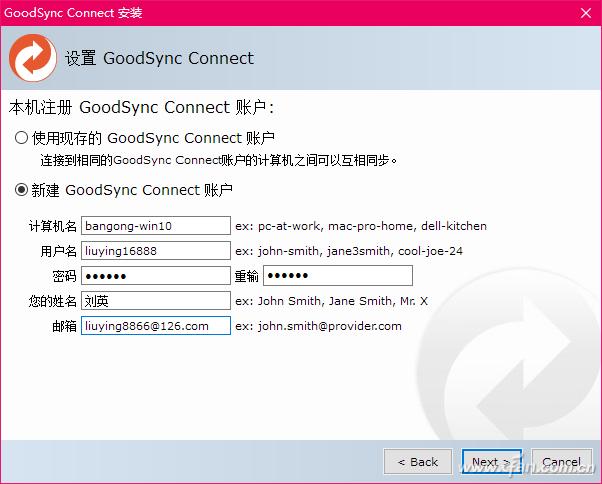
Task: Click the heading 本机注册 GoodSync Connect 账户
Action: pos(141,107)
